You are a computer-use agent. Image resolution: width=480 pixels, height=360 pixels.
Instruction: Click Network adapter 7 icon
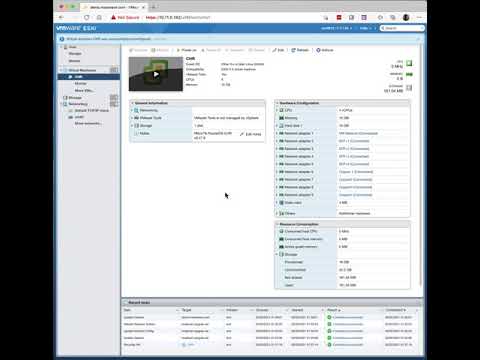(x=281, y=179)
